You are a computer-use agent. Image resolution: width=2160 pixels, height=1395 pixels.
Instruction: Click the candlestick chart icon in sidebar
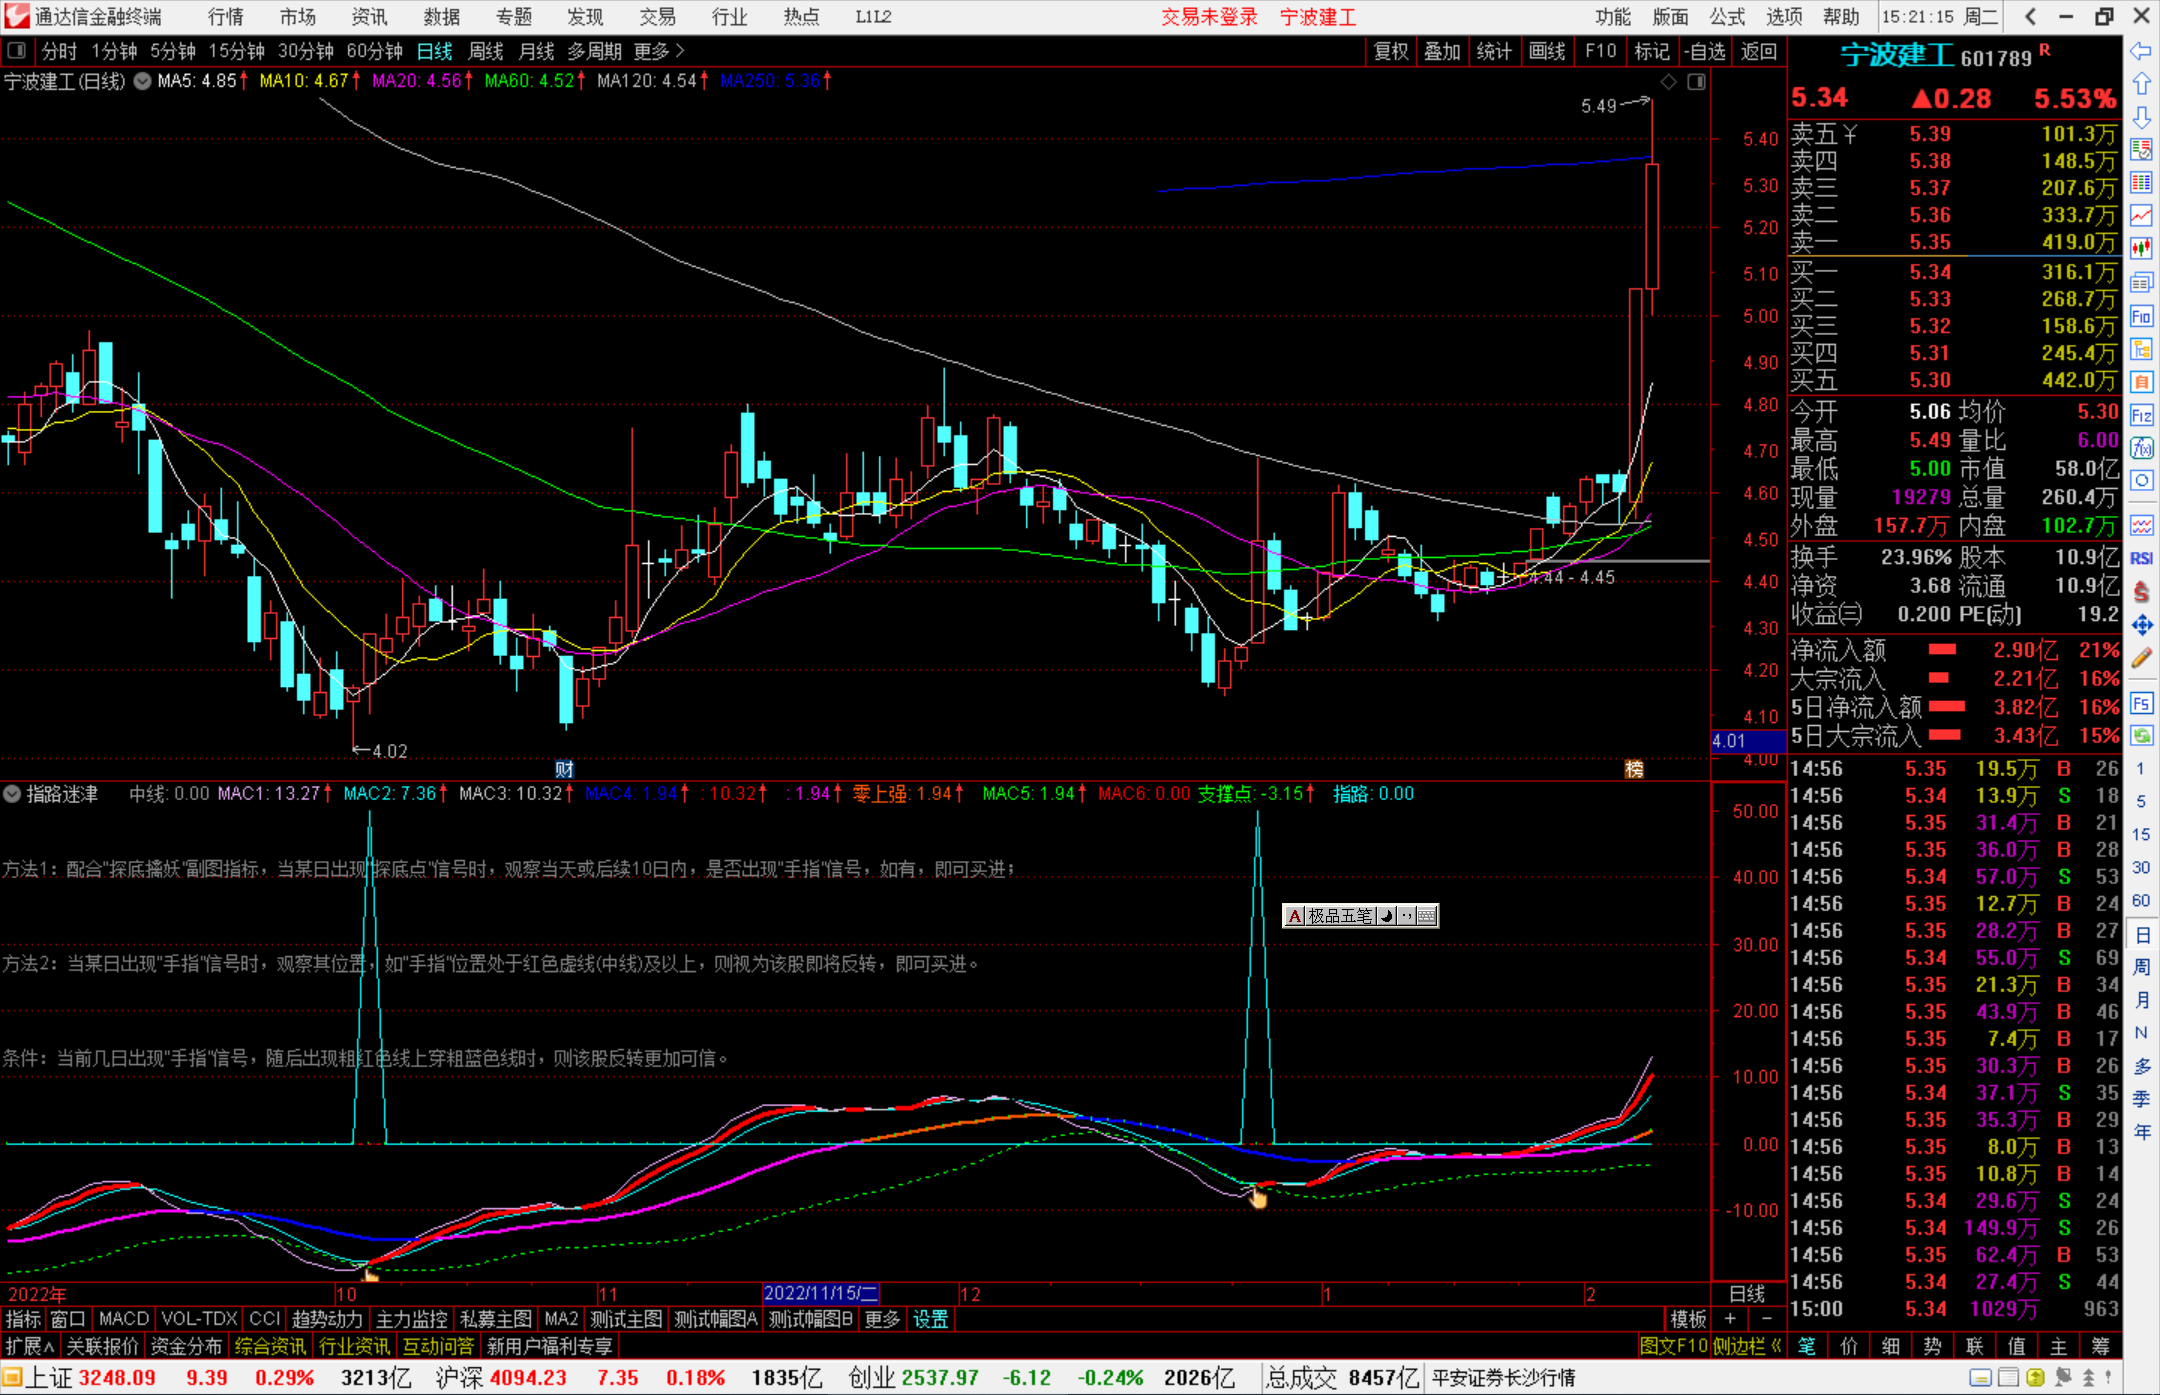tap(2141, 248)
